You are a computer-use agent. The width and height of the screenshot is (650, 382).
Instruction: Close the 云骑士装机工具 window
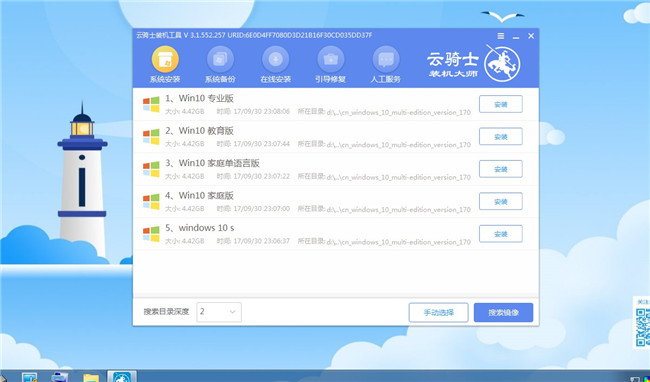click(531, 36)
